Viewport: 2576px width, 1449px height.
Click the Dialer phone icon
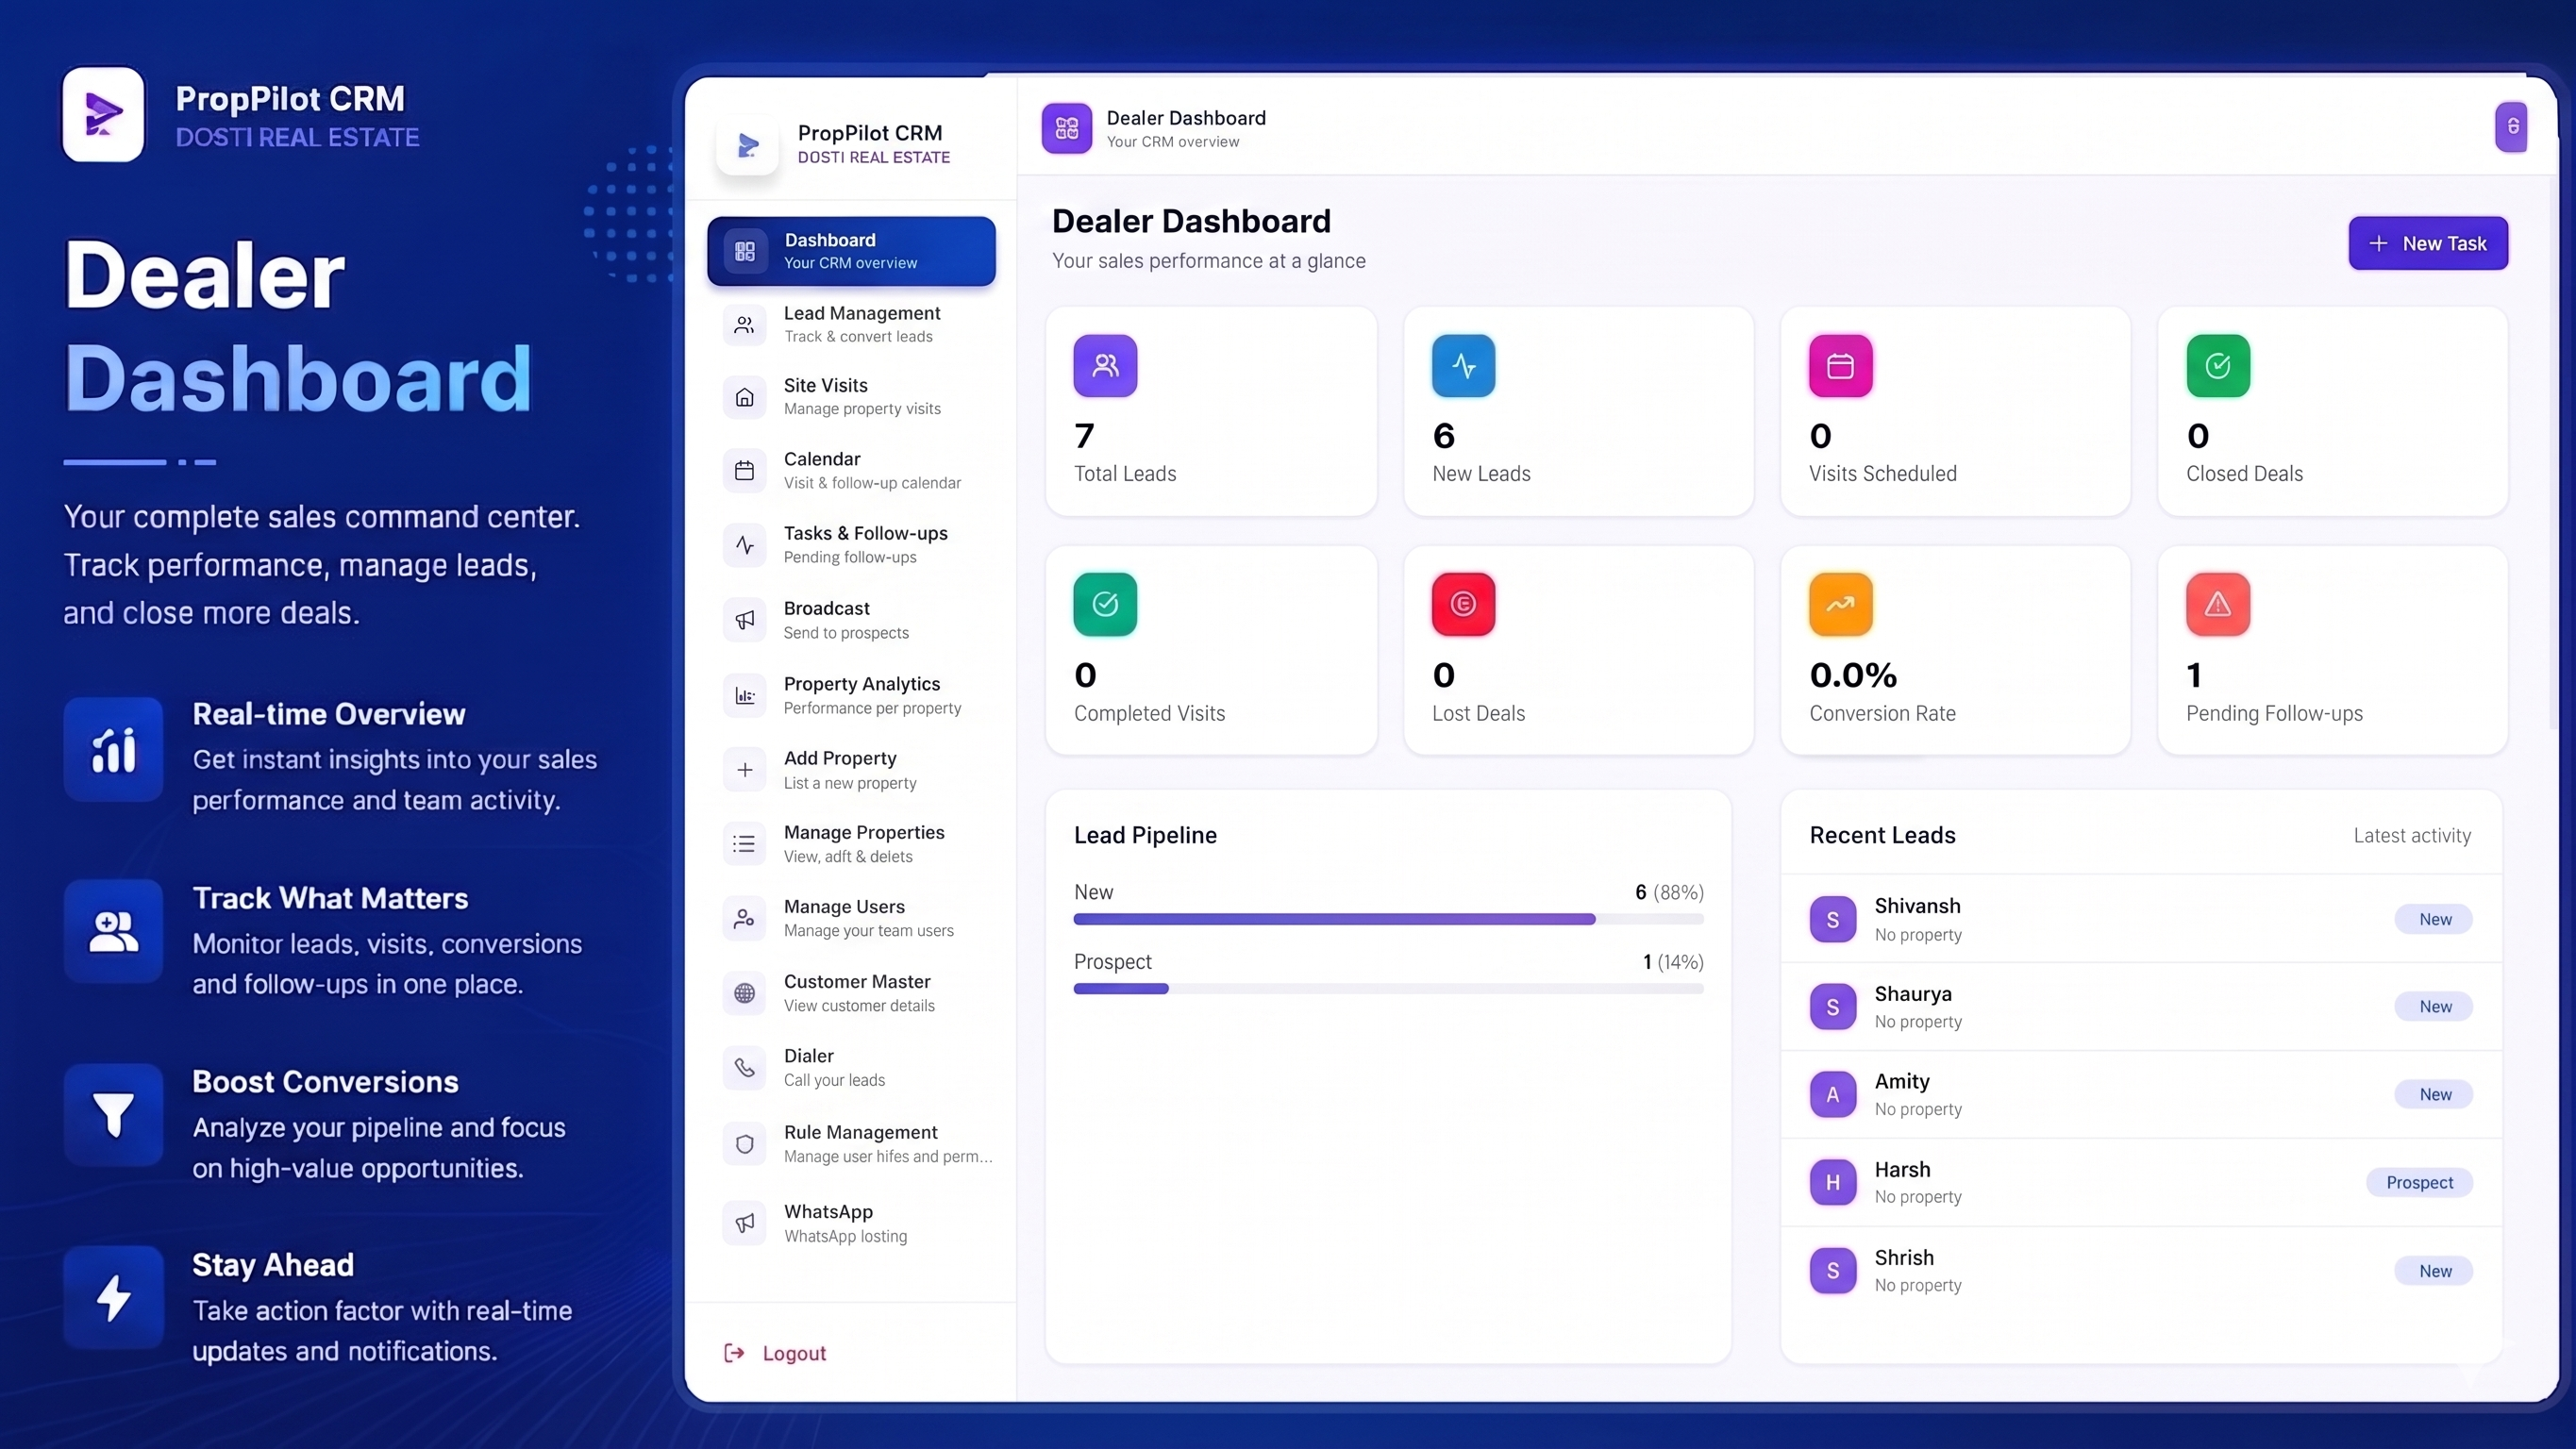pyautogui.click(x=744, y=1067)
